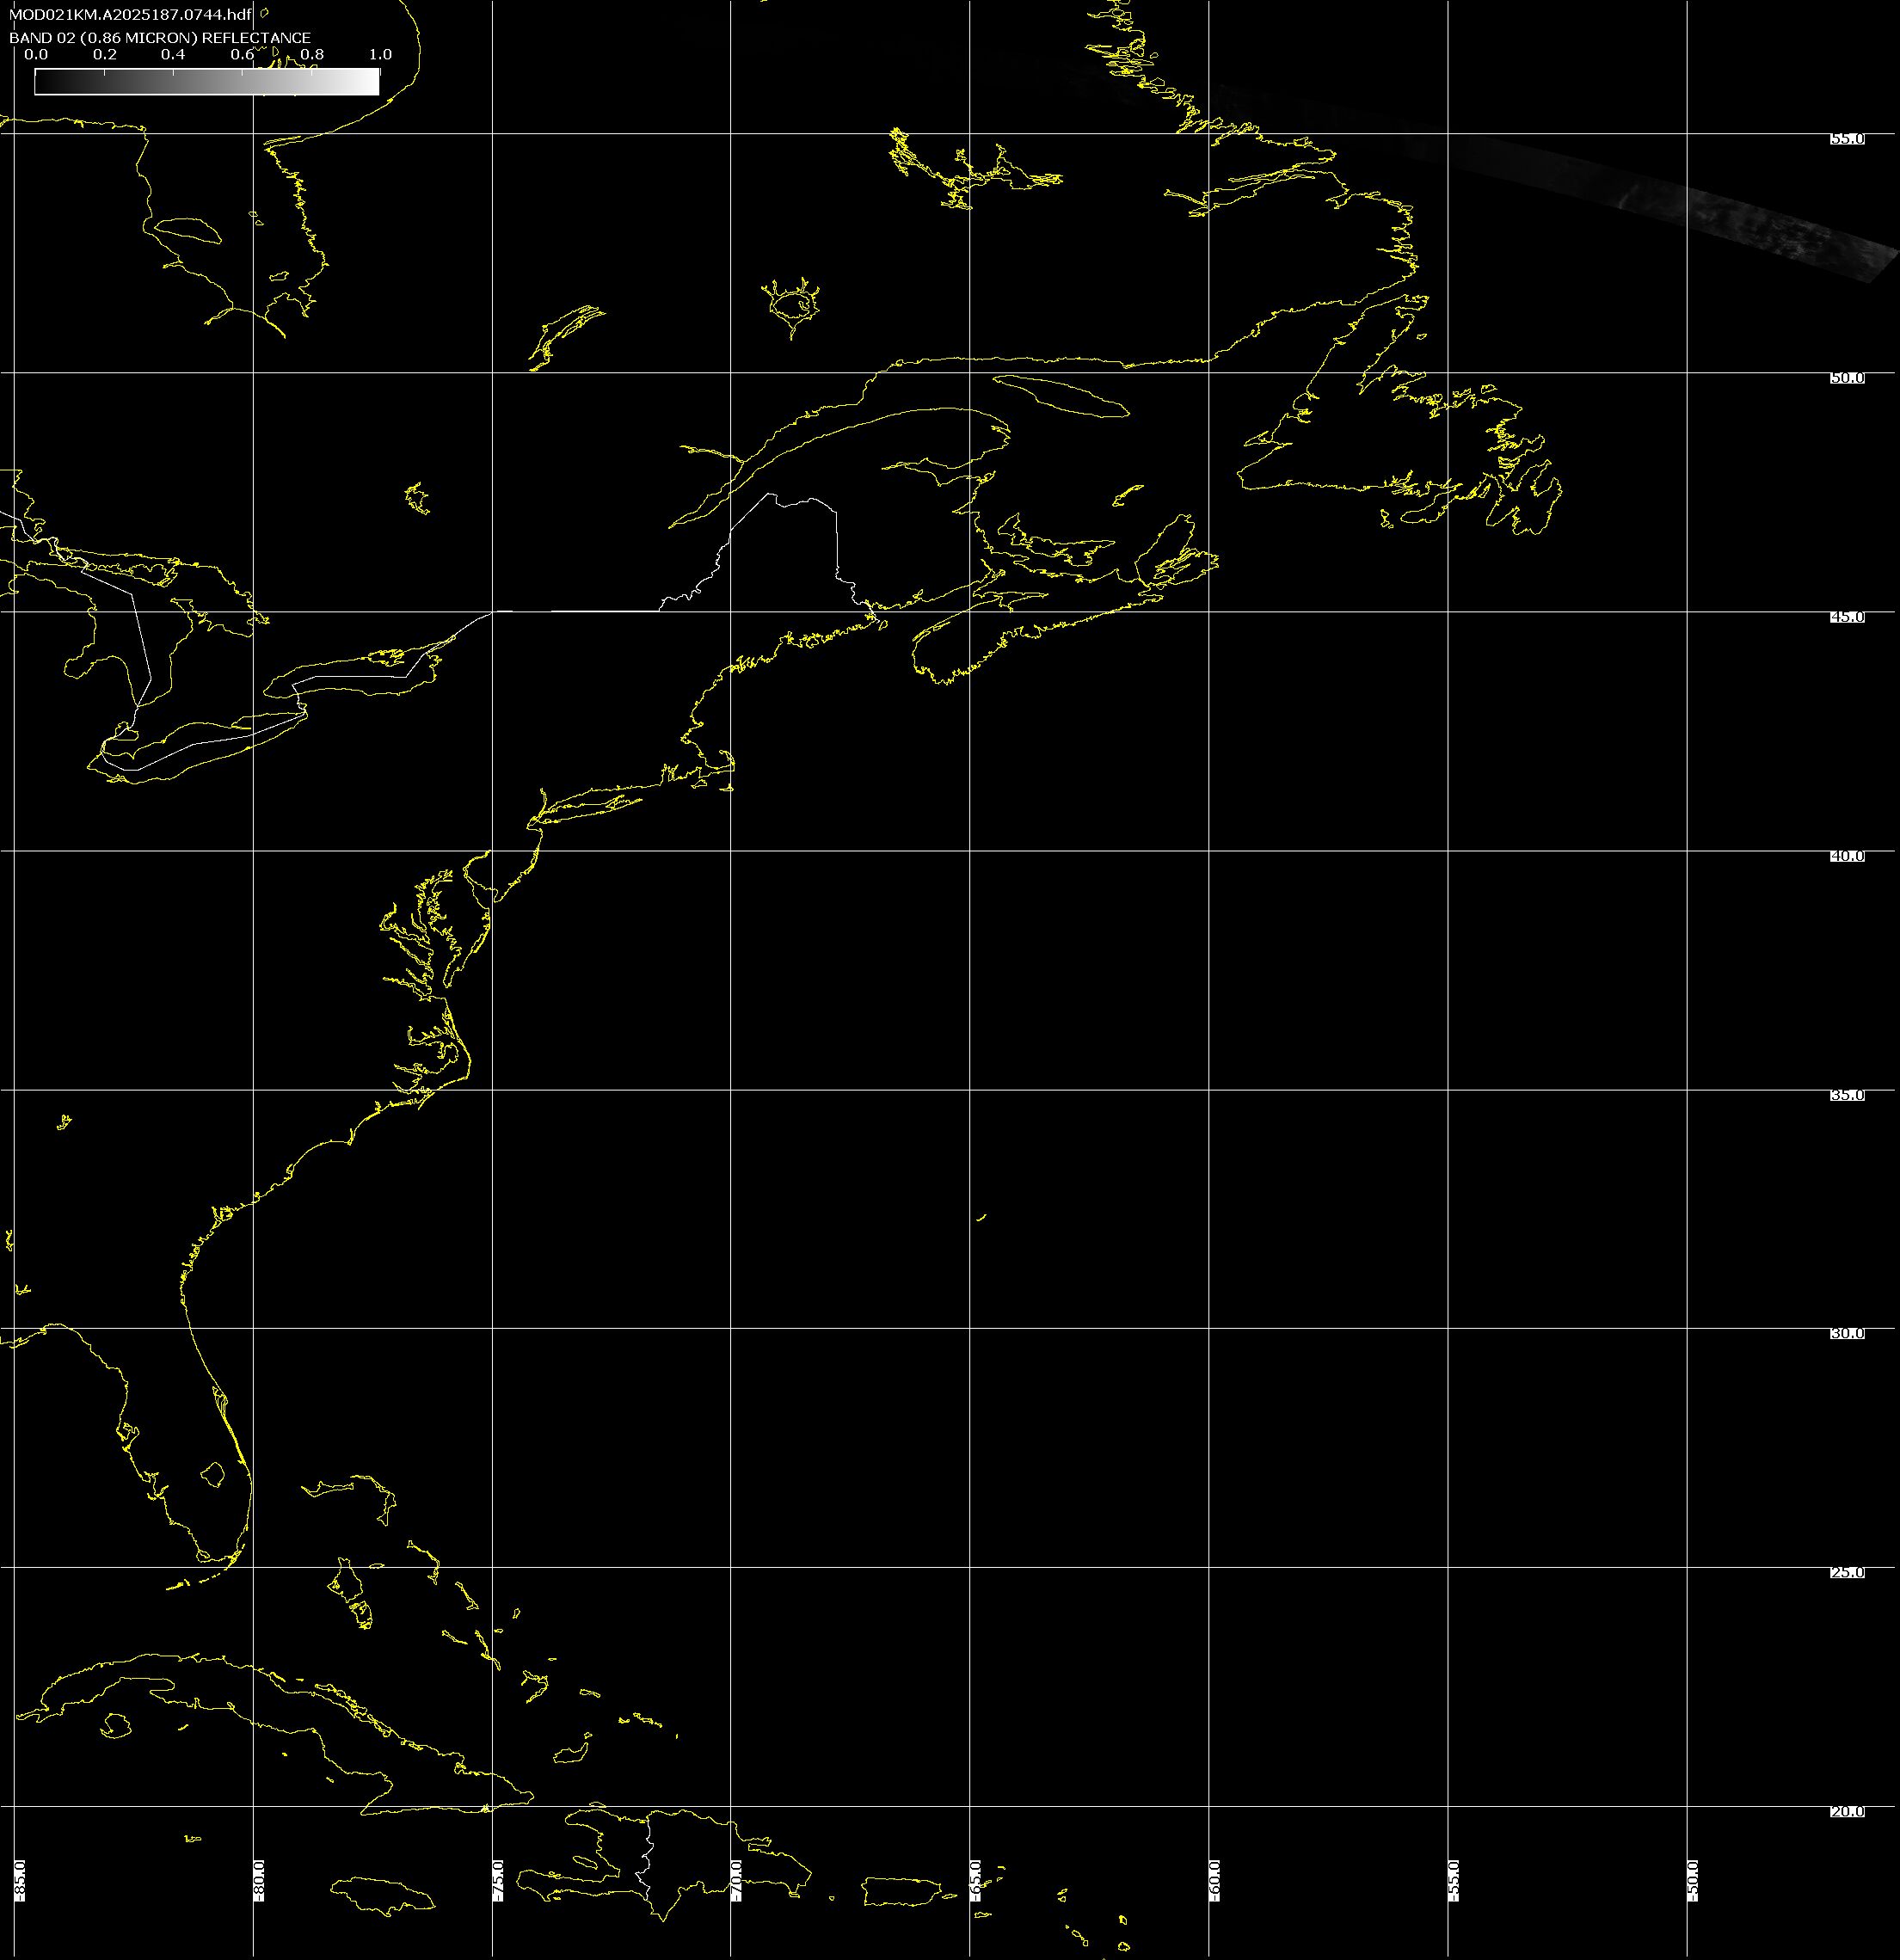This screenshot has width=1900, height=1960.
Task: Select the 30.0 latitude label
Action: (x=1847, y=1333)
